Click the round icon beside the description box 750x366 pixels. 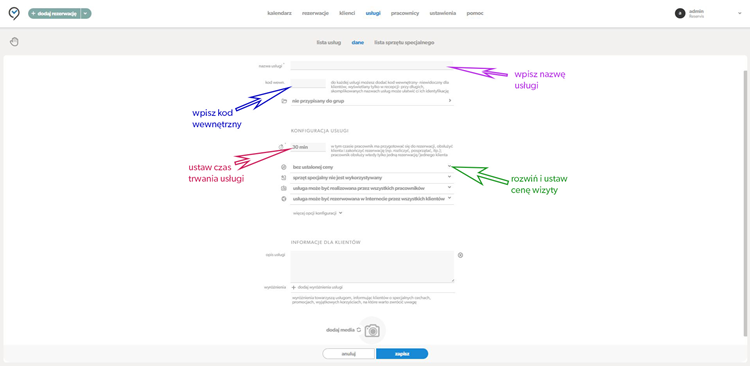click(x=461, y=255)
